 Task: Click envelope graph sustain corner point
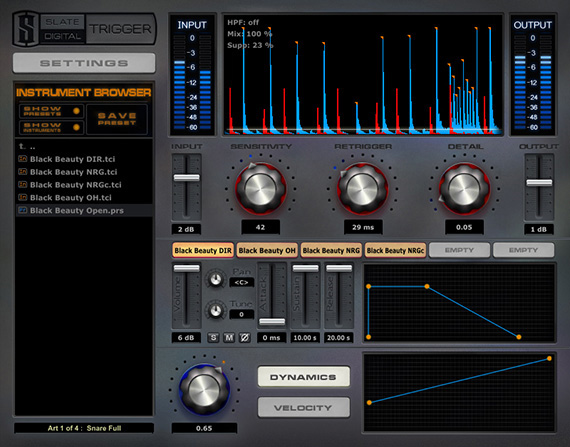pyautogui.click(x=427, y=287)
